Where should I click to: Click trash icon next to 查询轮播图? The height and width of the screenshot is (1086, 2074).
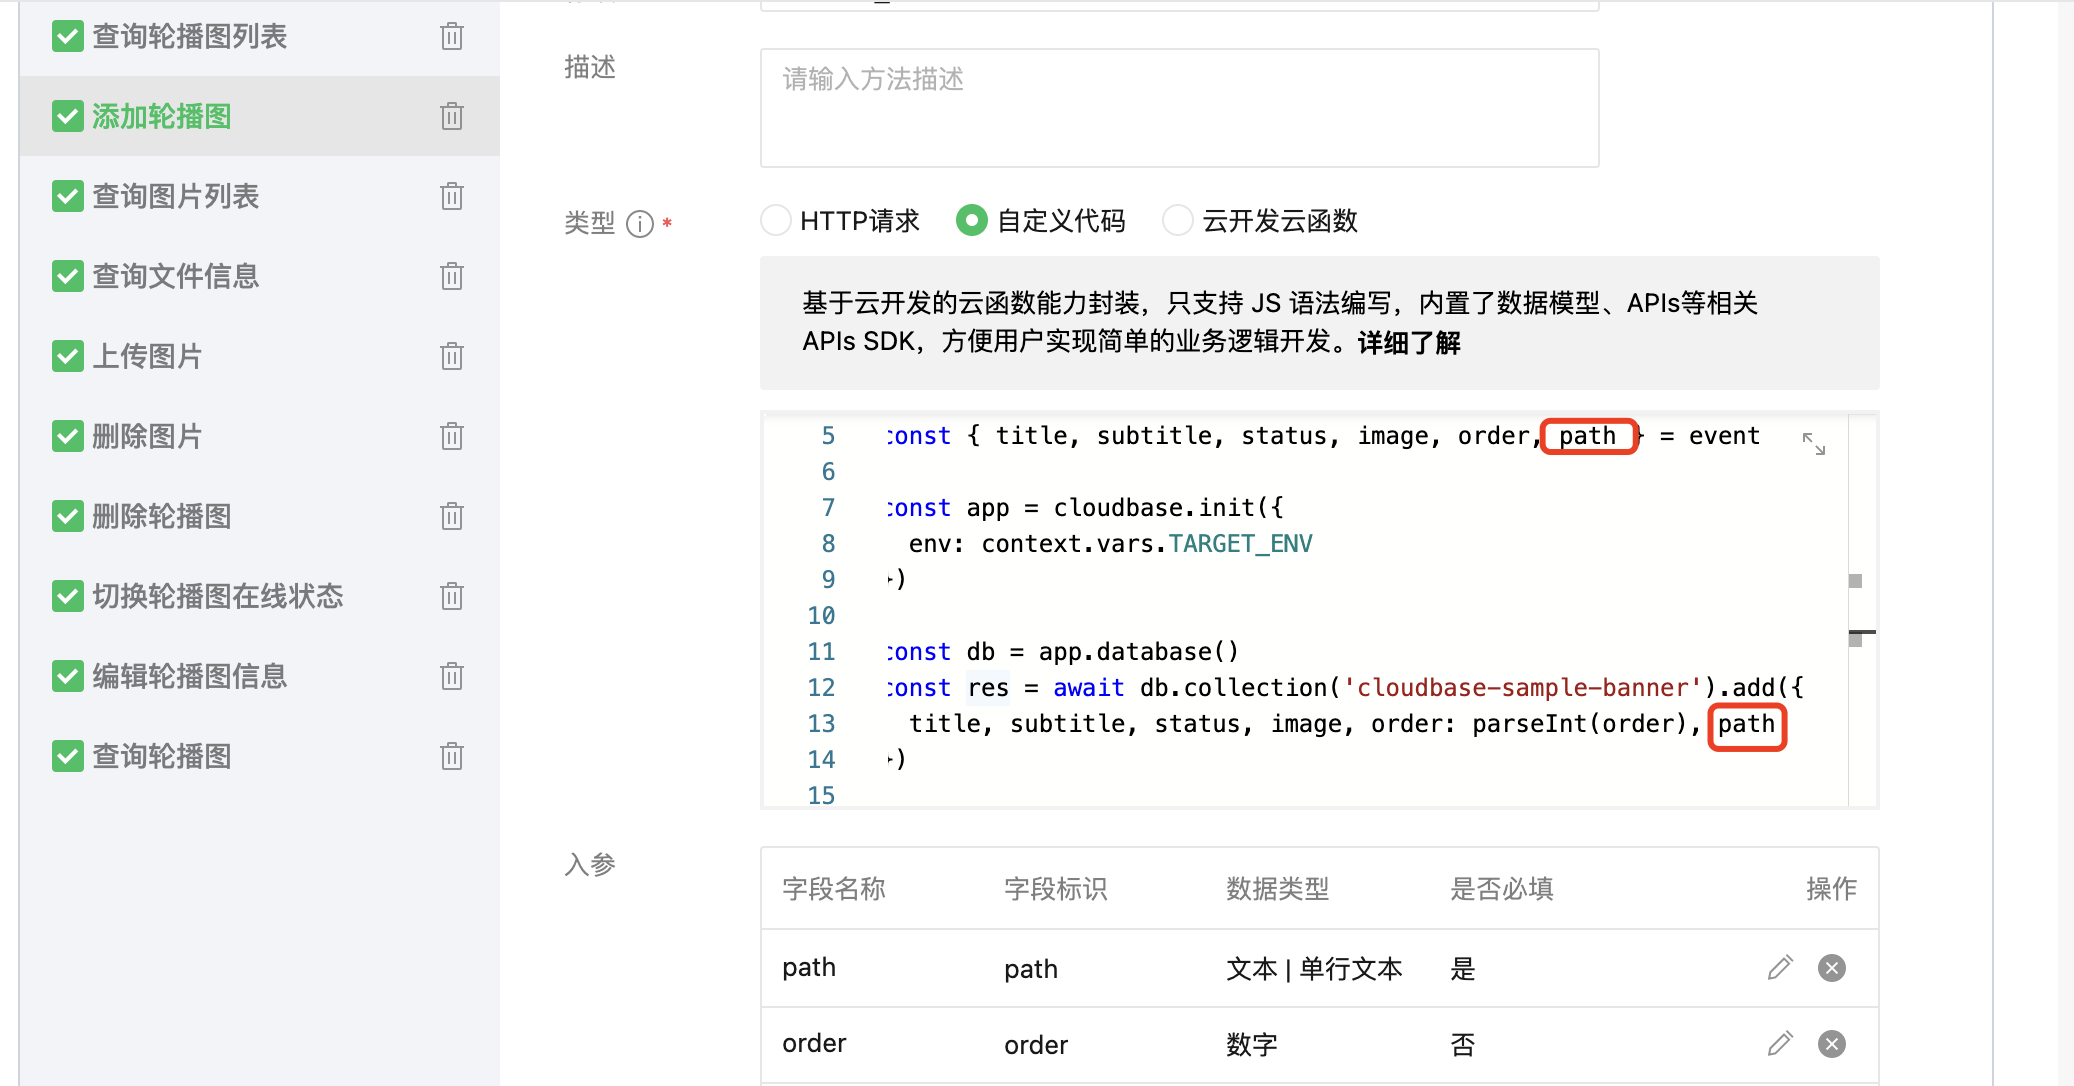[452, 756]
